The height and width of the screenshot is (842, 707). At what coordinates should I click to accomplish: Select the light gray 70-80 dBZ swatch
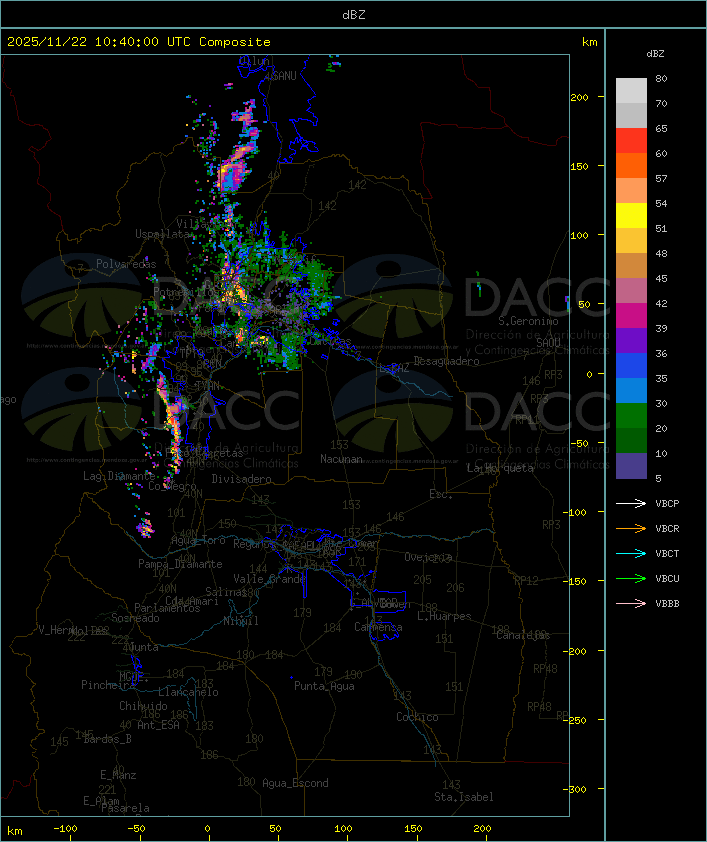631,91
